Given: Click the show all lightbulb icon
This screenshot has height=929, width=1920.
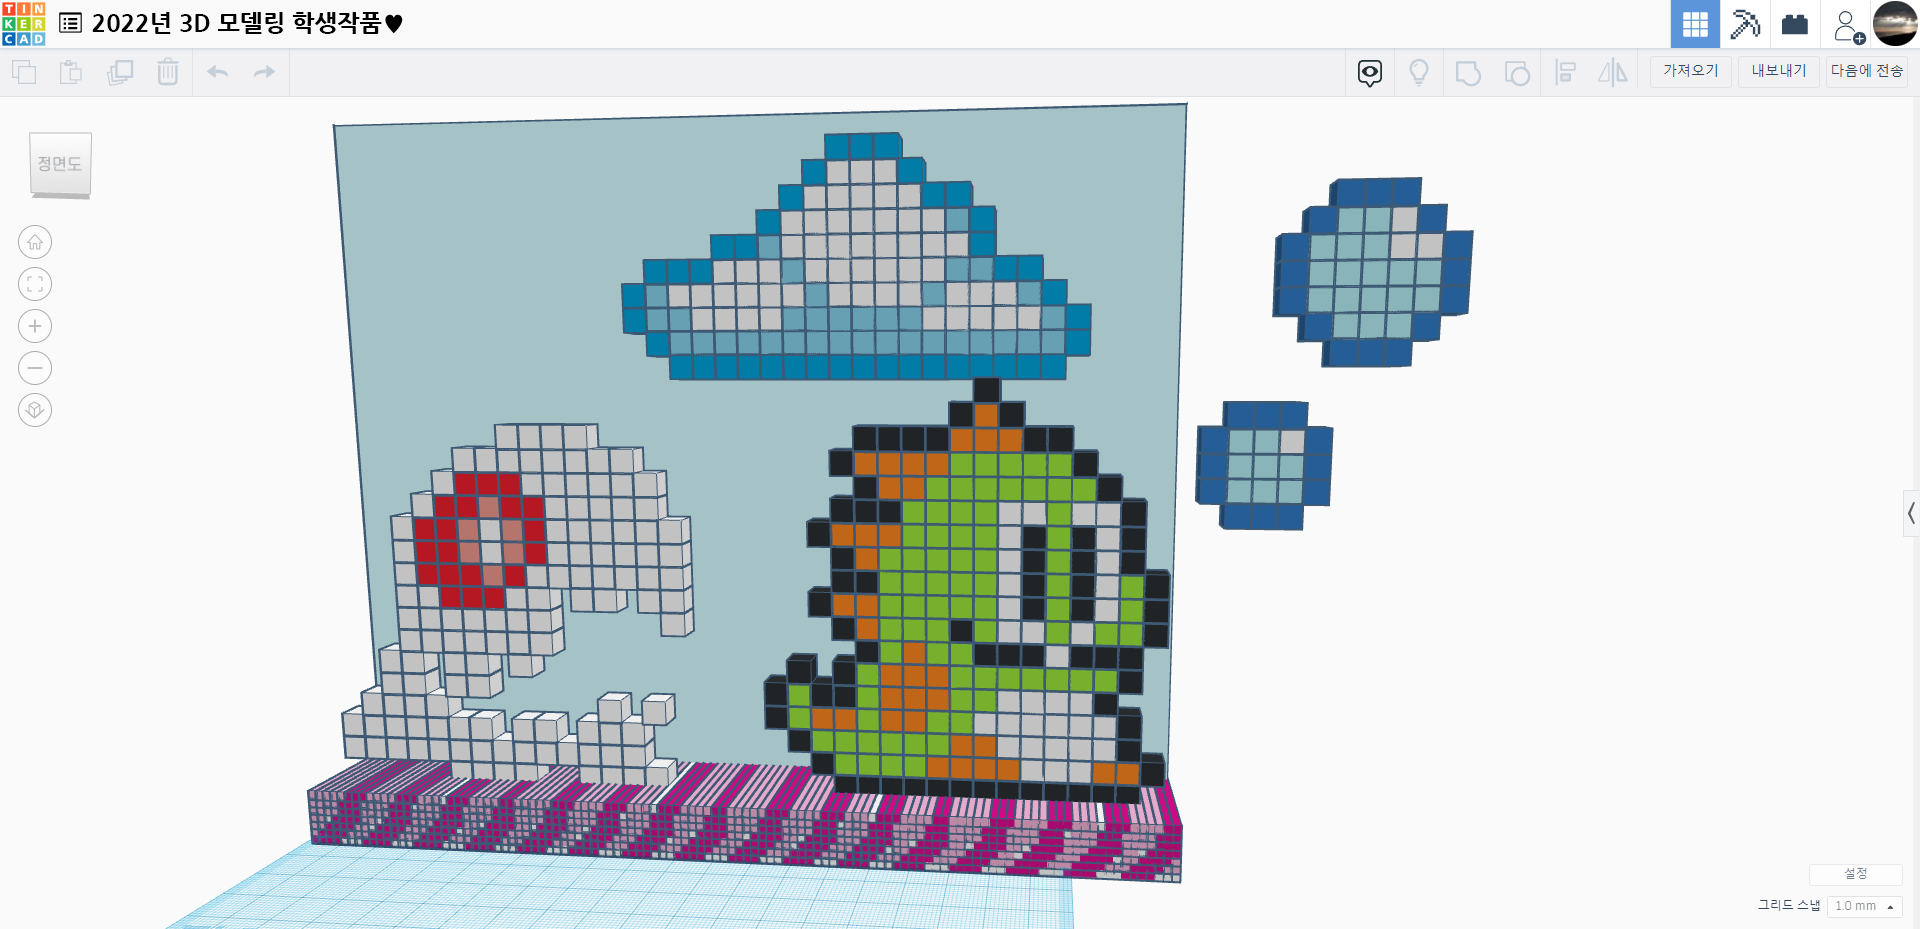Looking at the screenshot, I should 1419,72.
